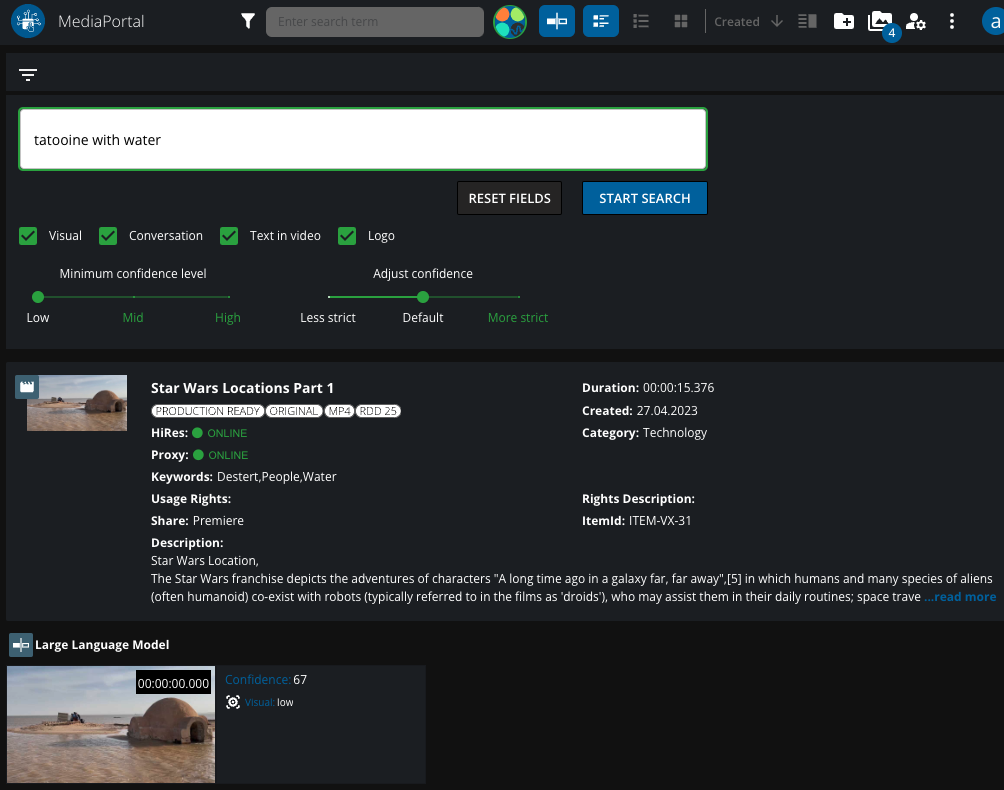Open the three-dot more options menu
Screen dimensions: 1004x790
[x=952, y=21]
